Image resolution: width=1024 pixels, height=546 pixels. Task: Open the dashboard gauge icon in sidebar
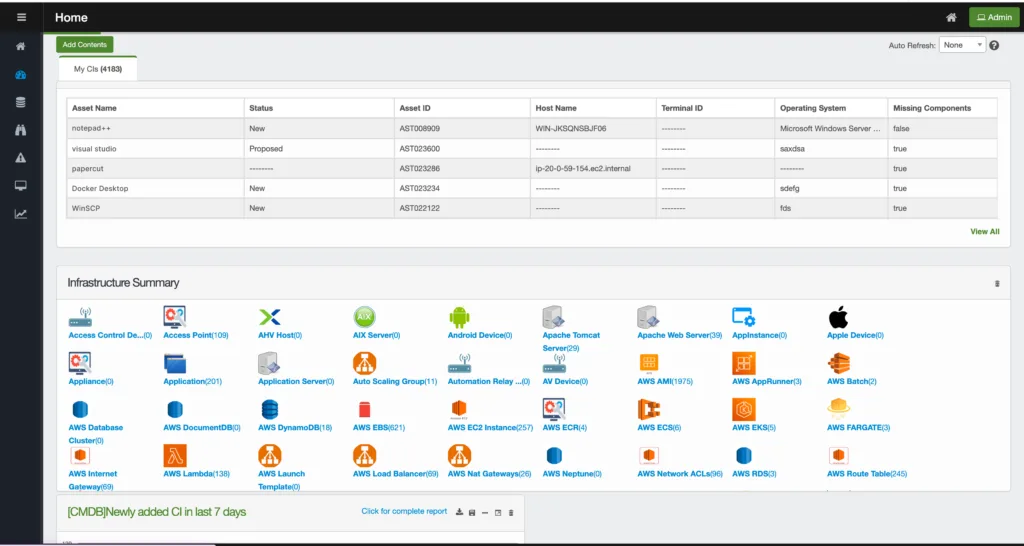point(21,74)
